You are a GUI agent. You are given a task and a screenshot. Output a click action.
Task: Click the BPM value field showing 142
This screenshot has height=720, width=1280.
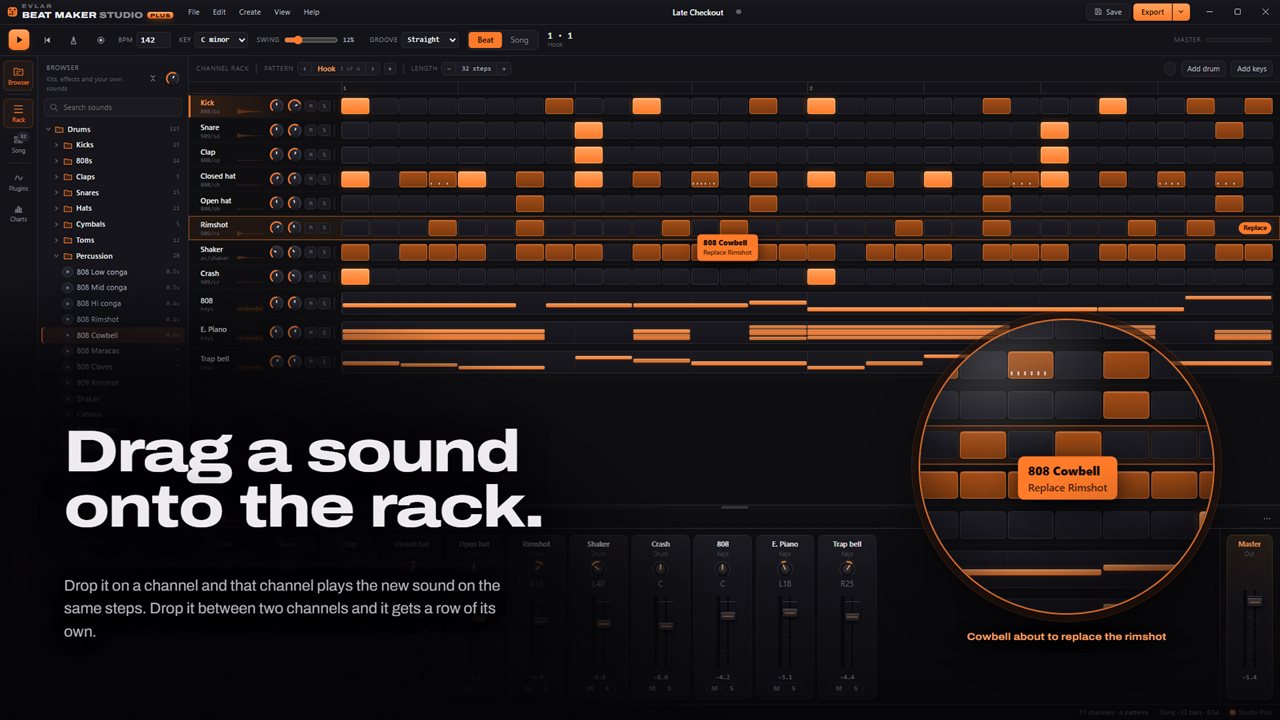click(x=152, y=40)
